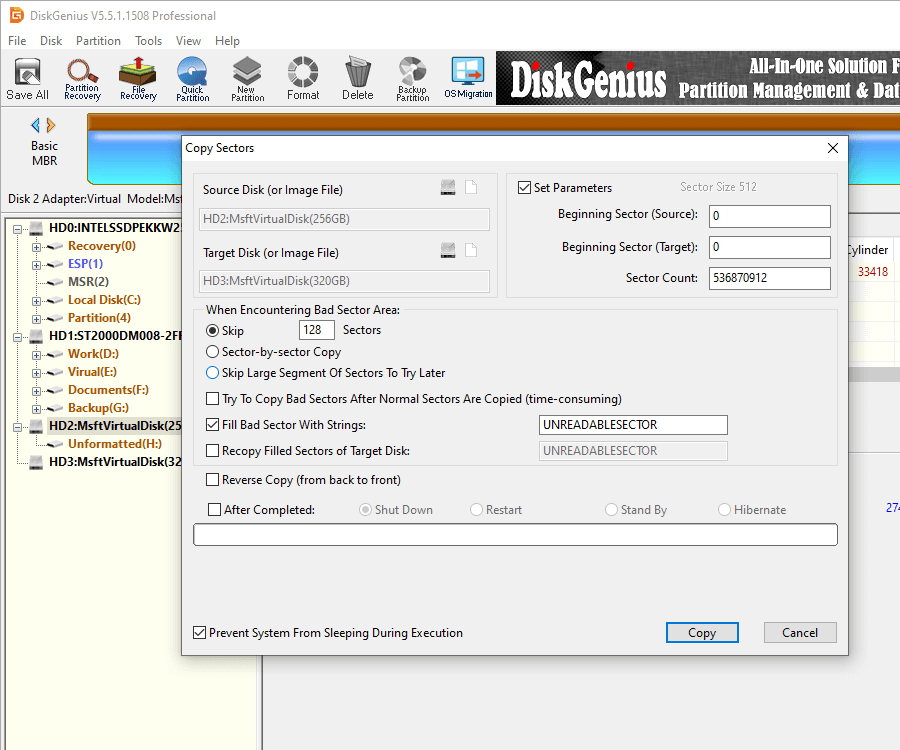Launch File Recovery tool
The height and width of the screenshot is (750, 900).
pyautogui.click(x=138, y=79)
